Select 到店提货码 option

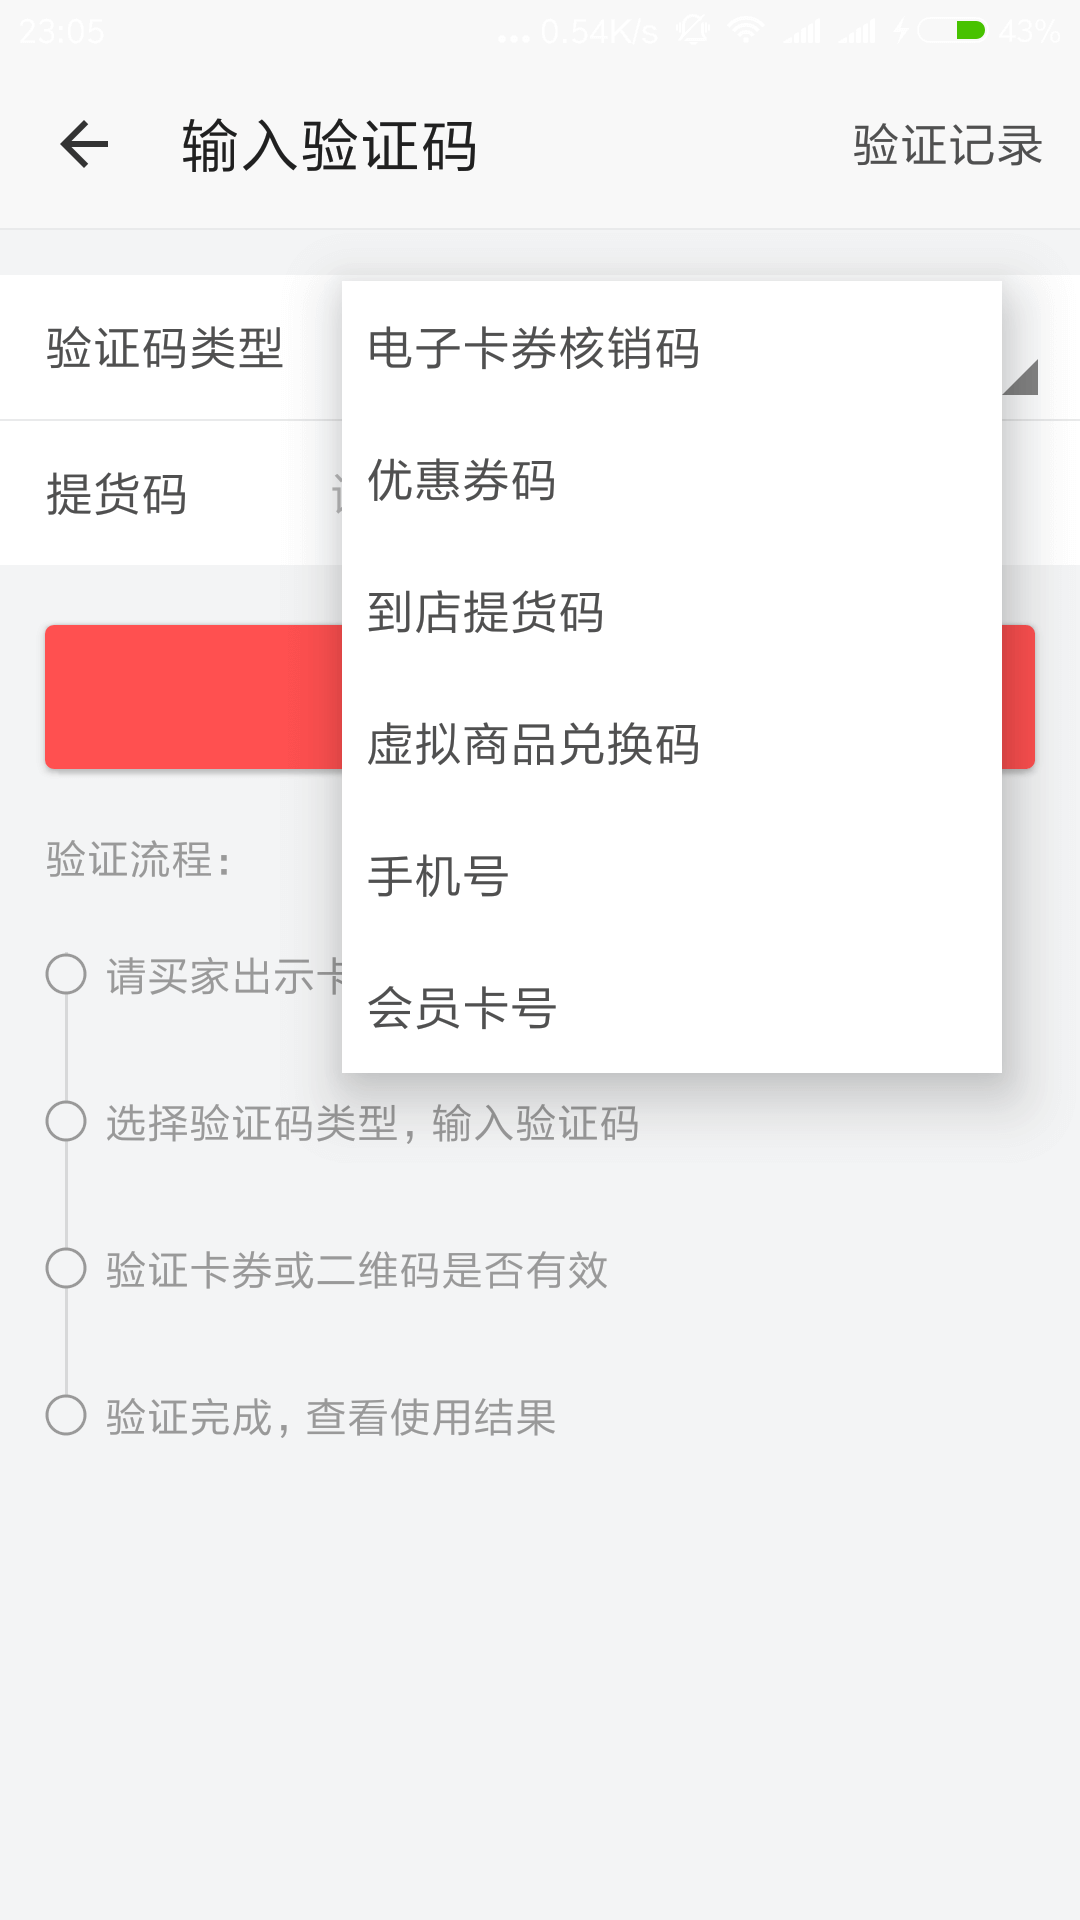672,612
